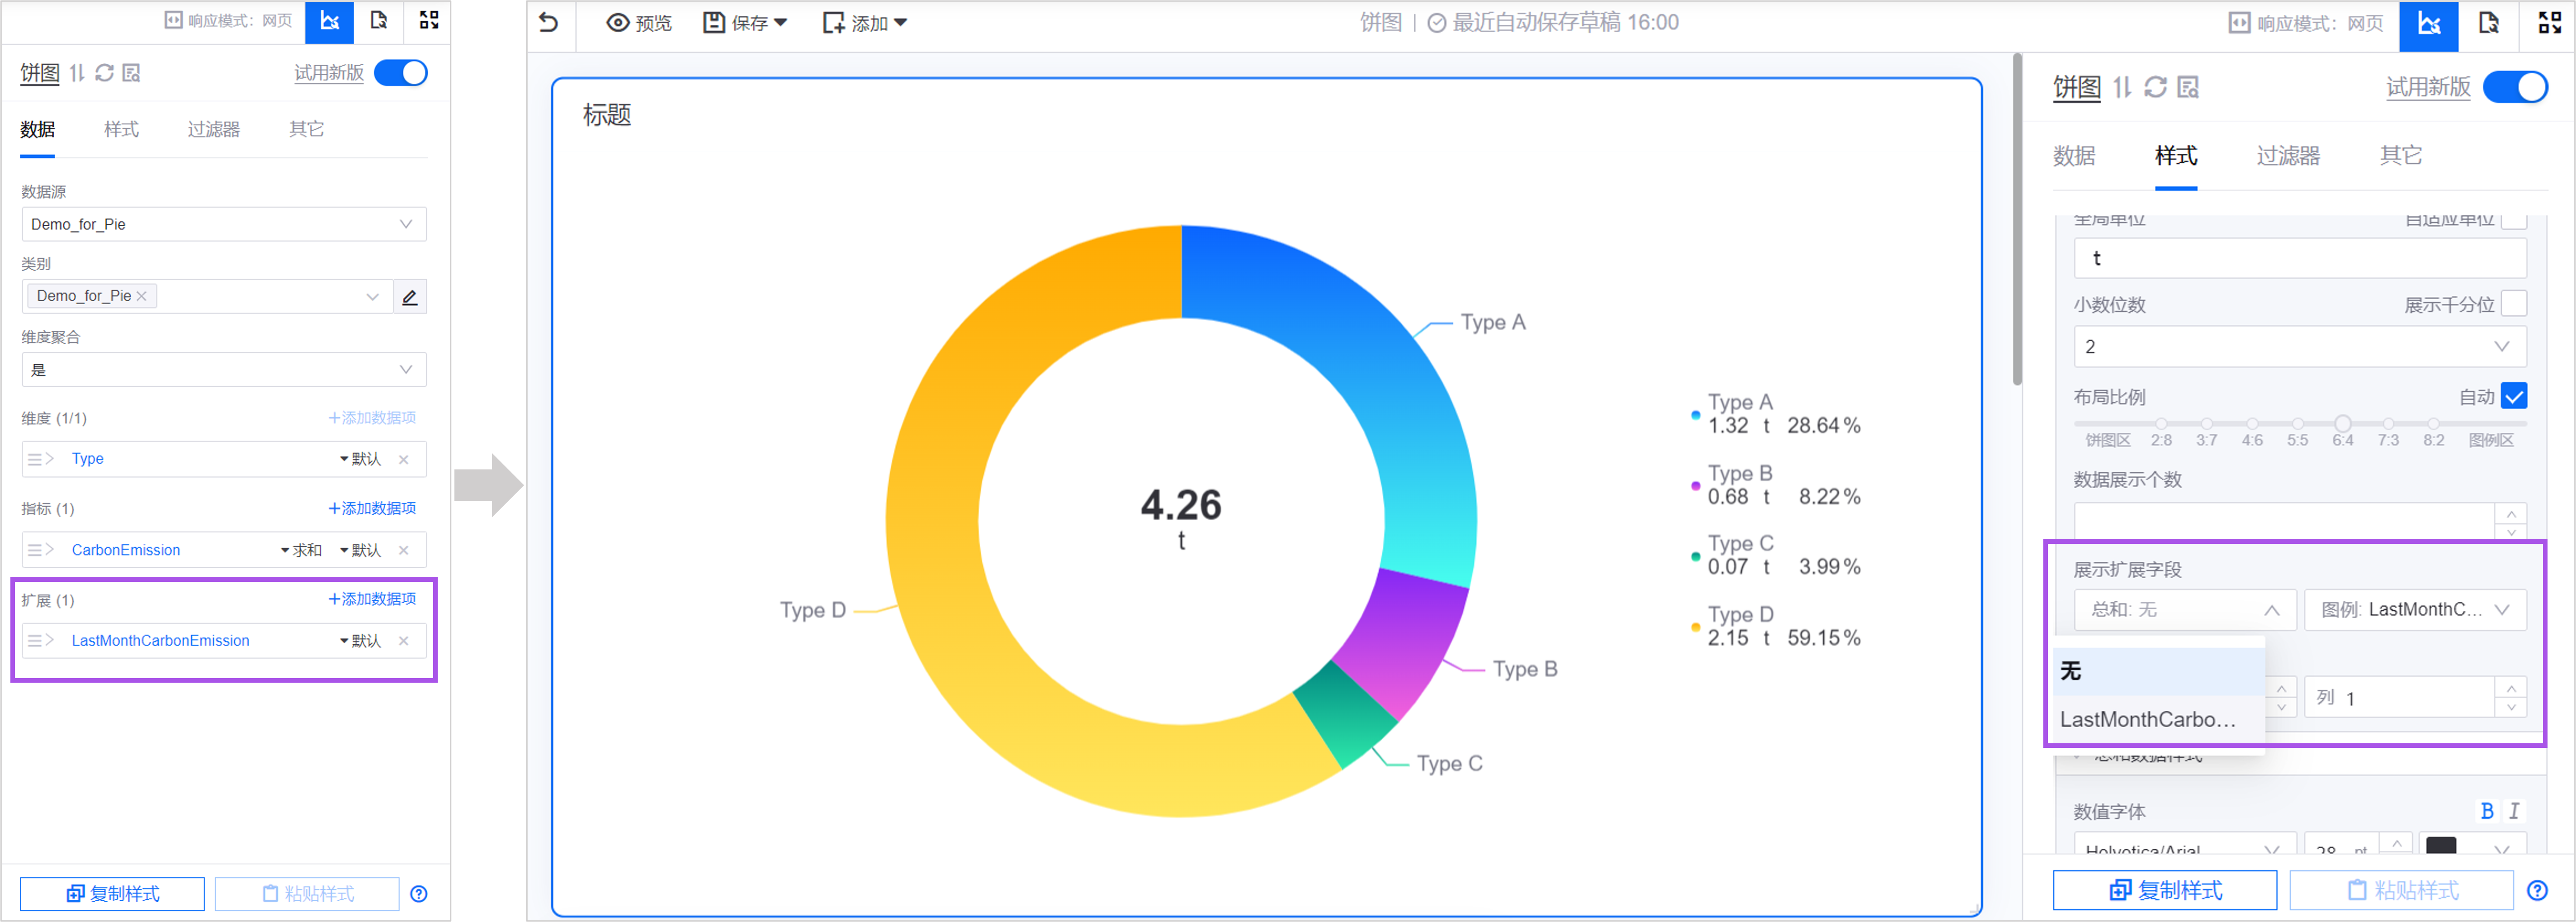Click bold B icon for 数值字体

tap(2487, 811)
